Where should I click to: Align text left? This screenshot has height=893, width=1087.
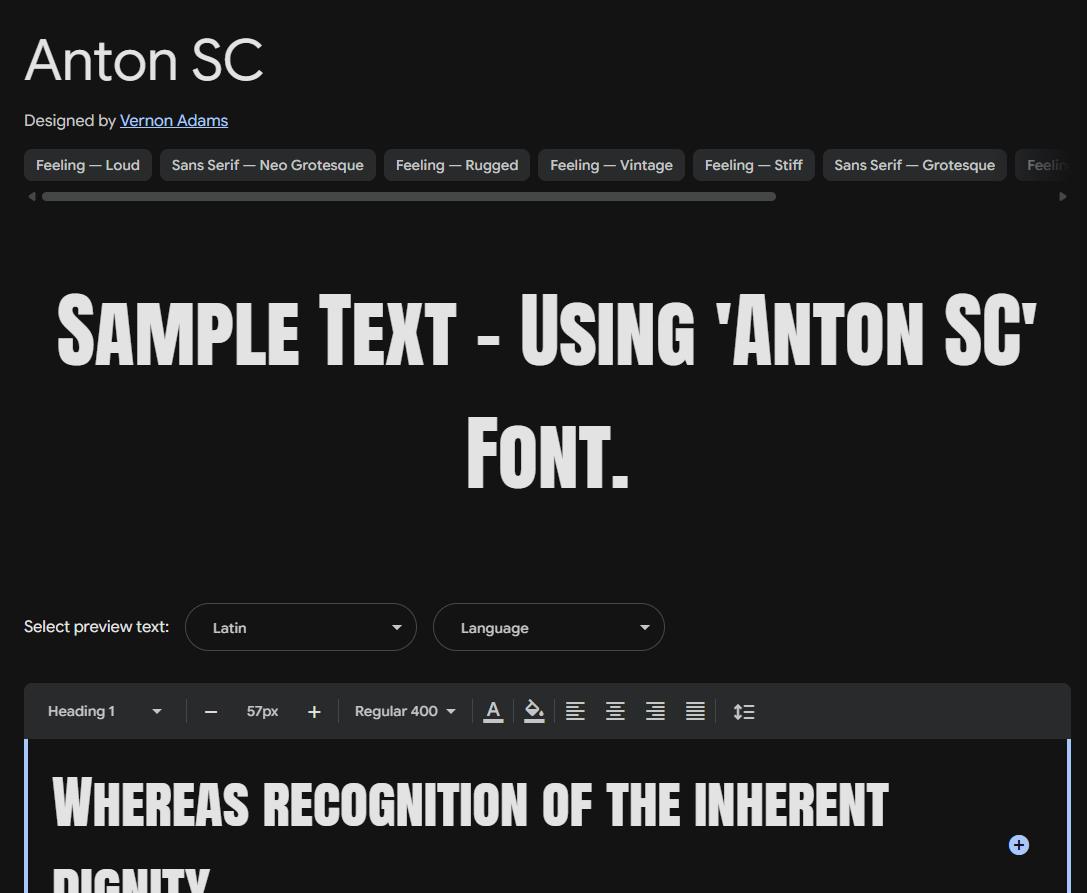(x=575, y=711)
